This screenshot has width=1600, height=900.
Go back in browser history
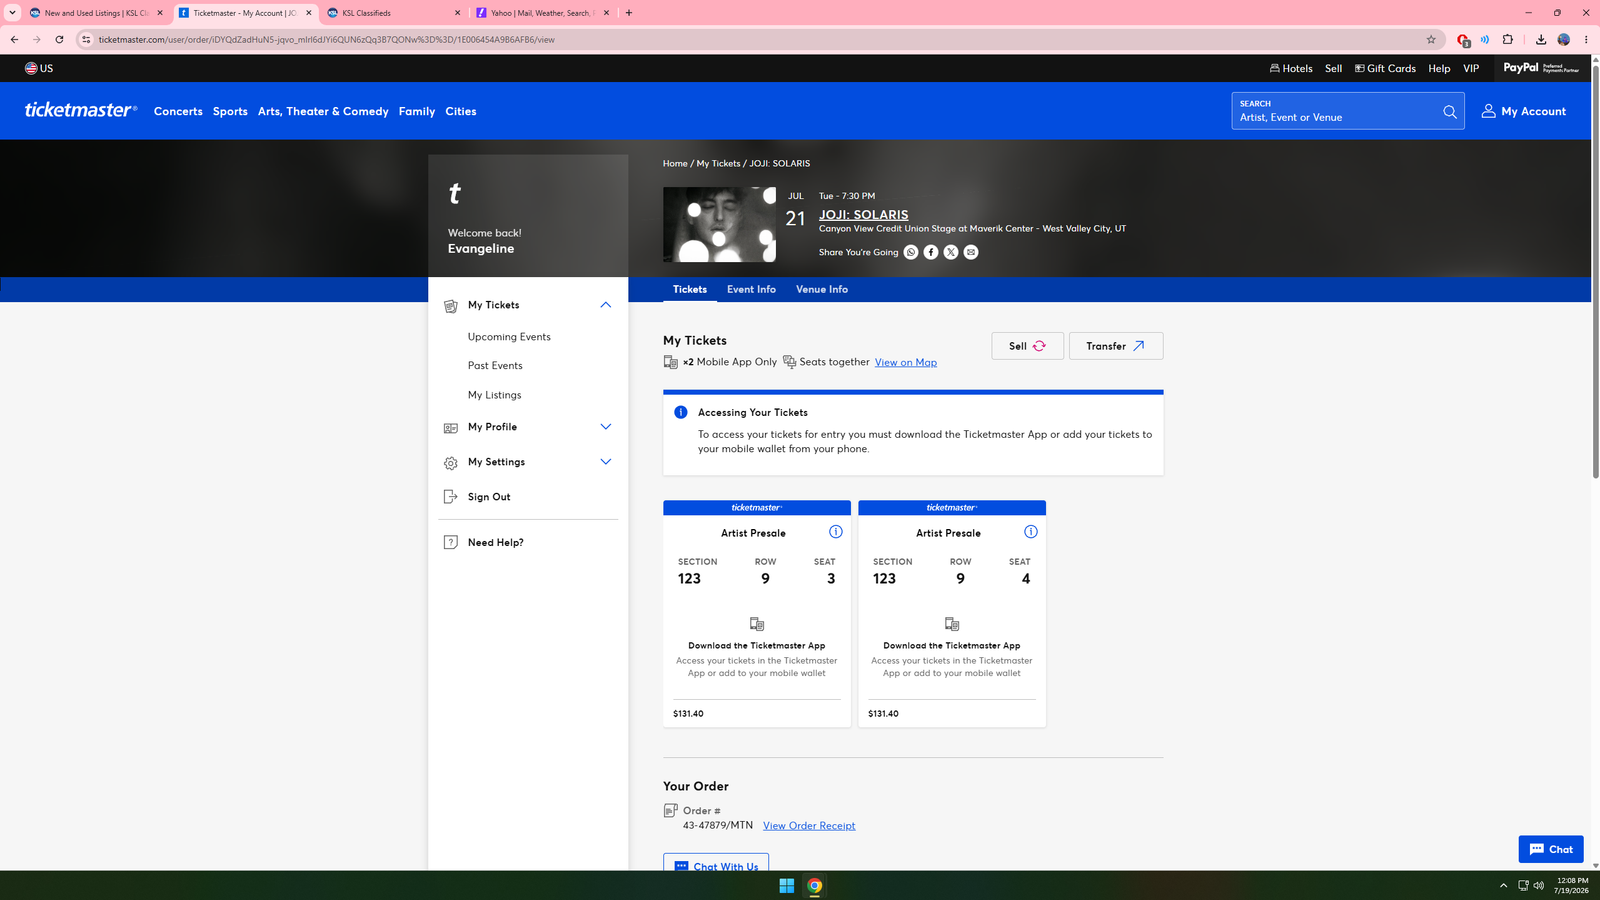pyautogui.click(x=14, y=40)
